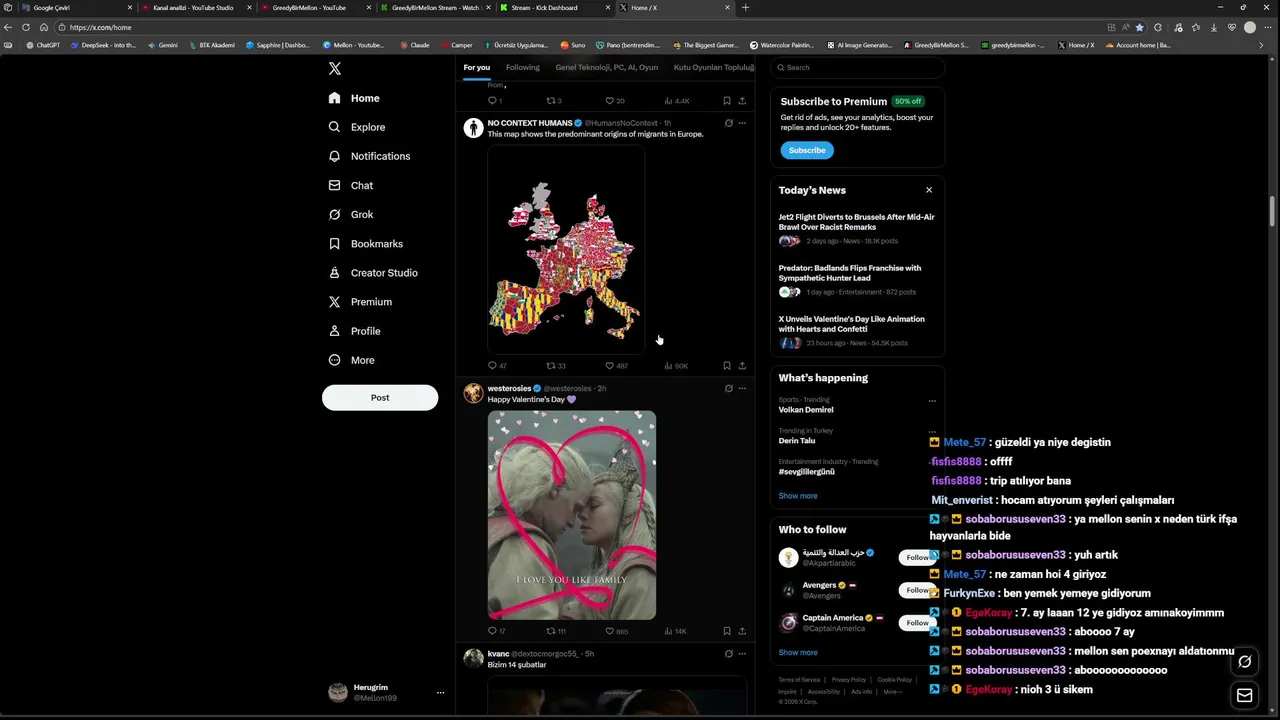Image resolution: width=1280 pixels, height=720 pixels.
Task: Open Premium in left sidebar
Action: (360, 301)
